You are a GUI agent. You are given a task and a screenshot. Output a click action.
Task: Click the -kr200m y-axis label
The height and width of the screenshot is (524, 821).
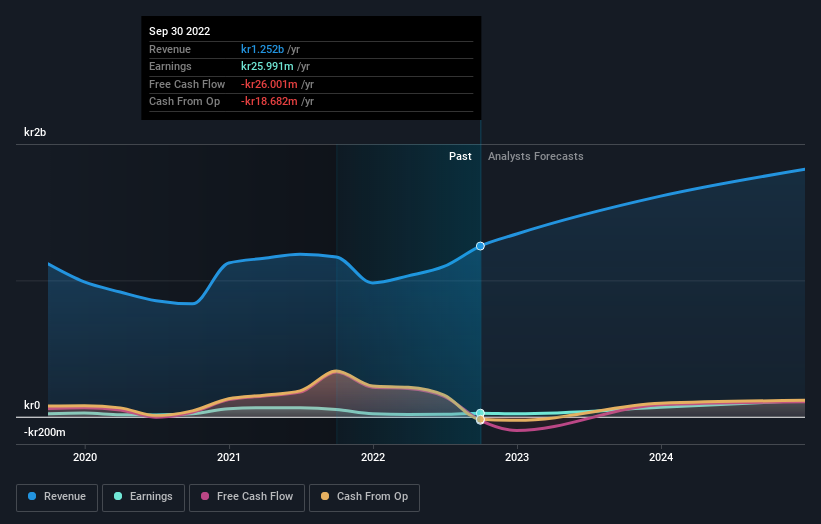(x=45, y=432)
